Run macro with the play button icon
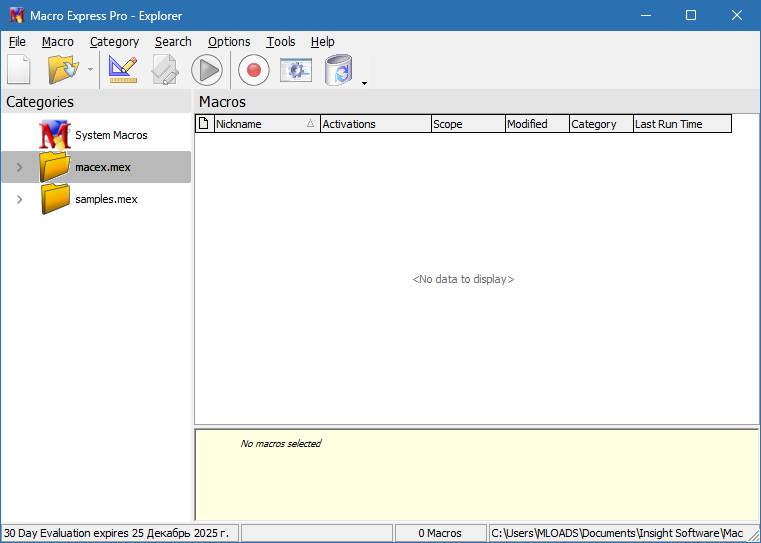This screenshot has height=543, width=761. tap(207, 70)
